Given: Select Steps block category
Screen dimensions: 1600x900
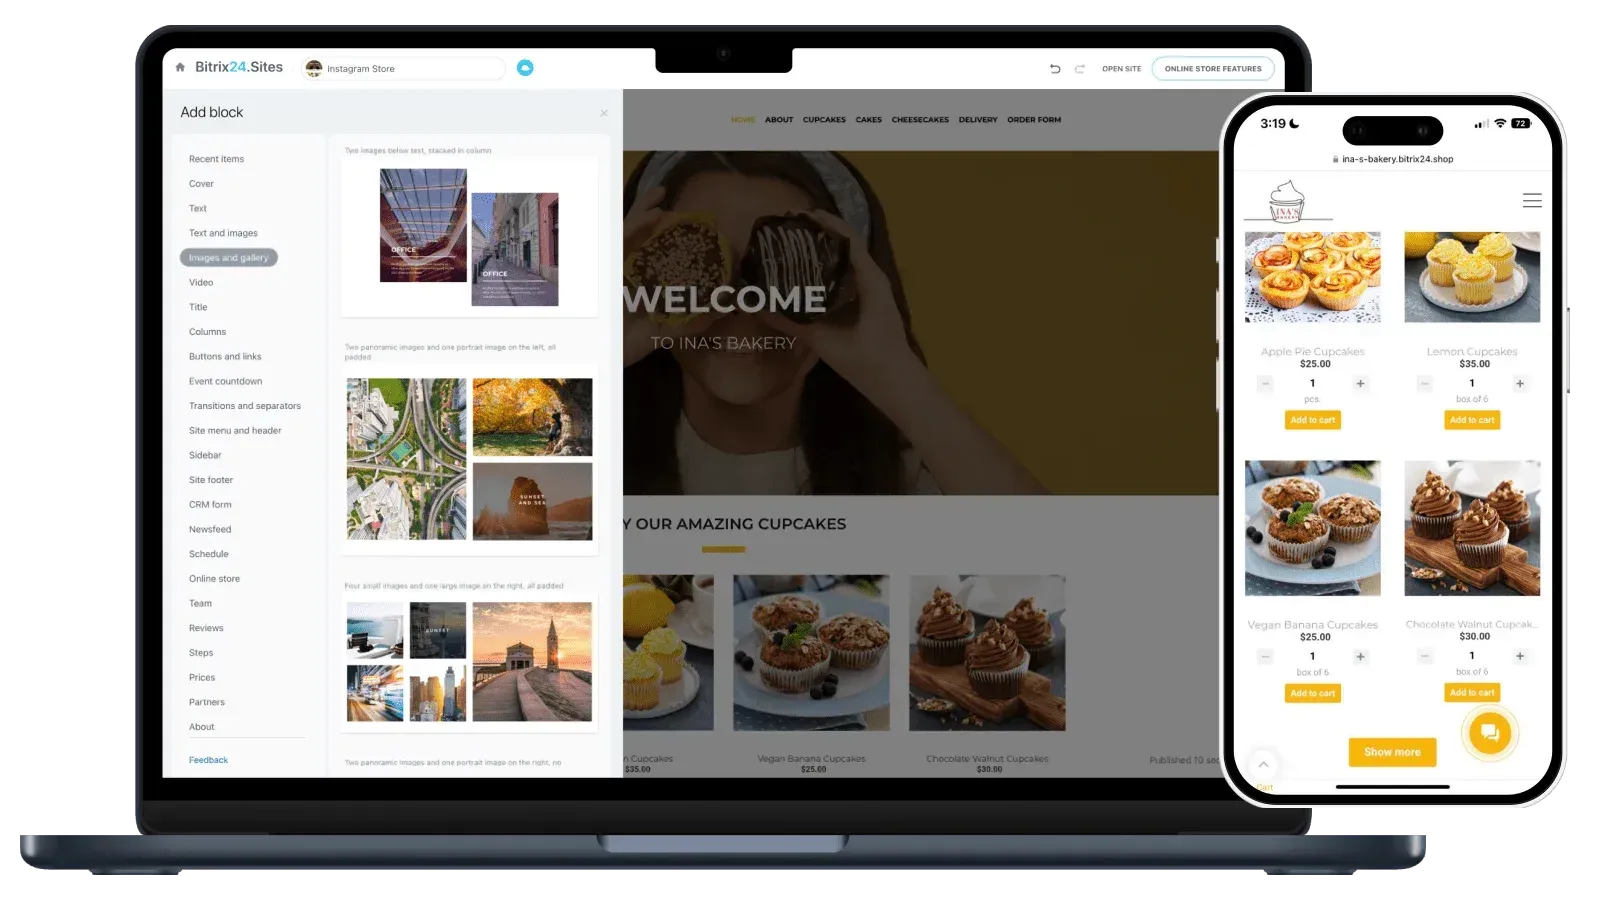Looking at the screenshot, I should (x=201, y=653).
